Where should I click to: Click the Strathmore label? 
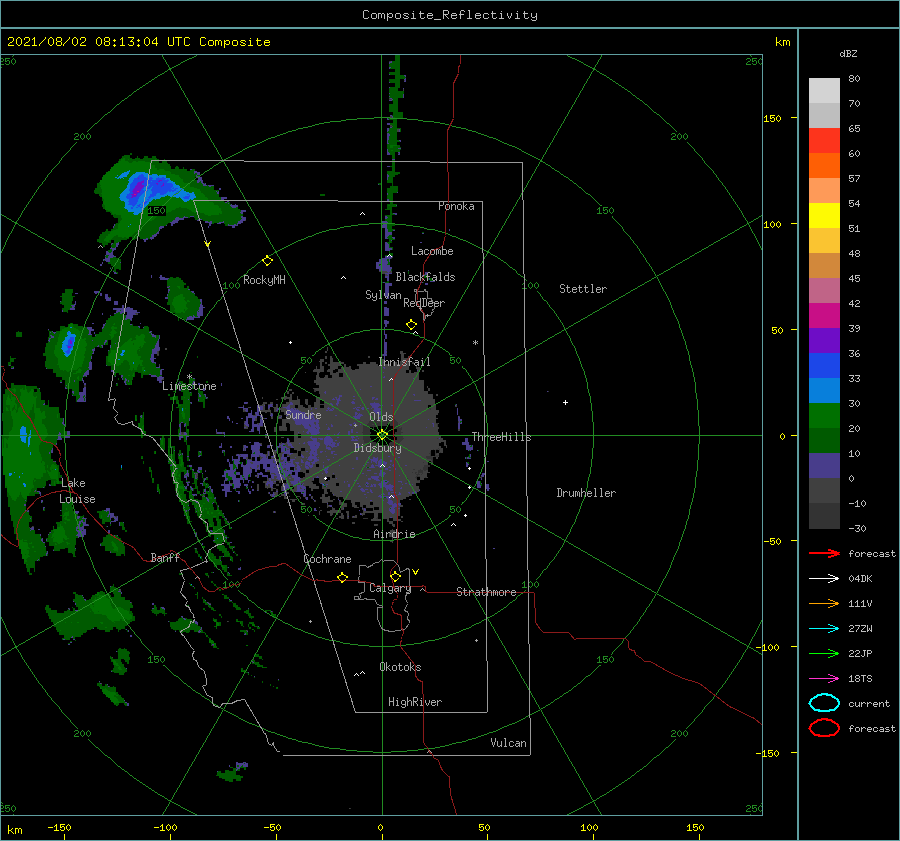pos(486,592)
